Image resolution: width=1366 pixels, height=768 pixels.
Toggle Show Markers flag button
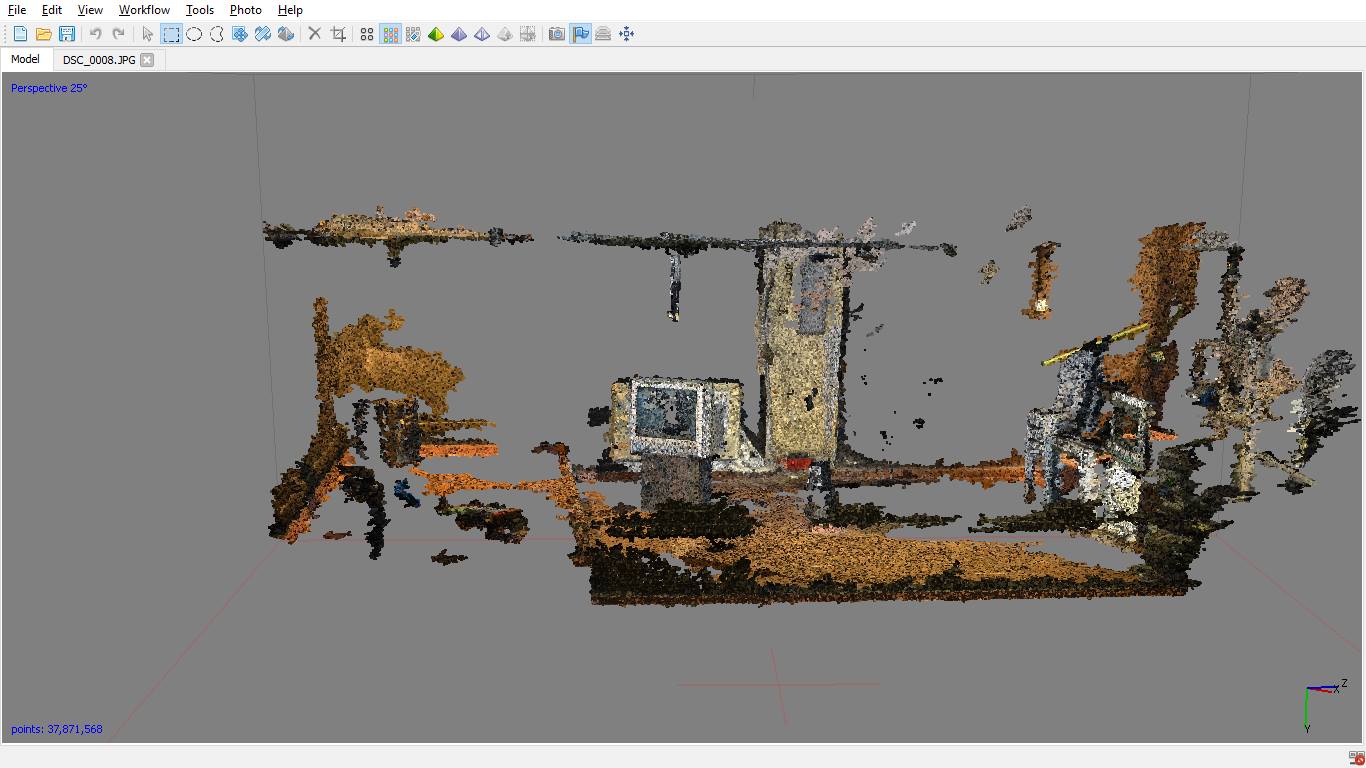pos(581,34)
